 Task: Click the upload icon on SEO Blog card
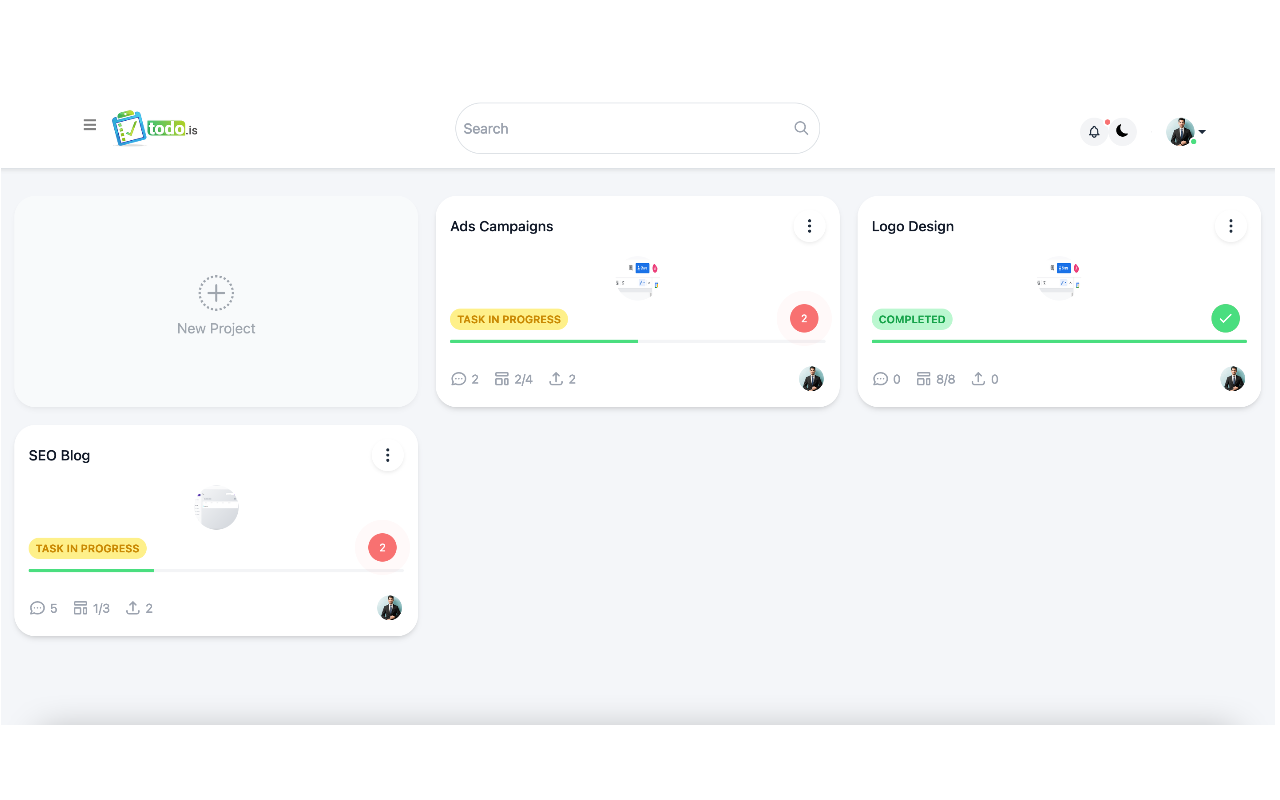point(131,607)
